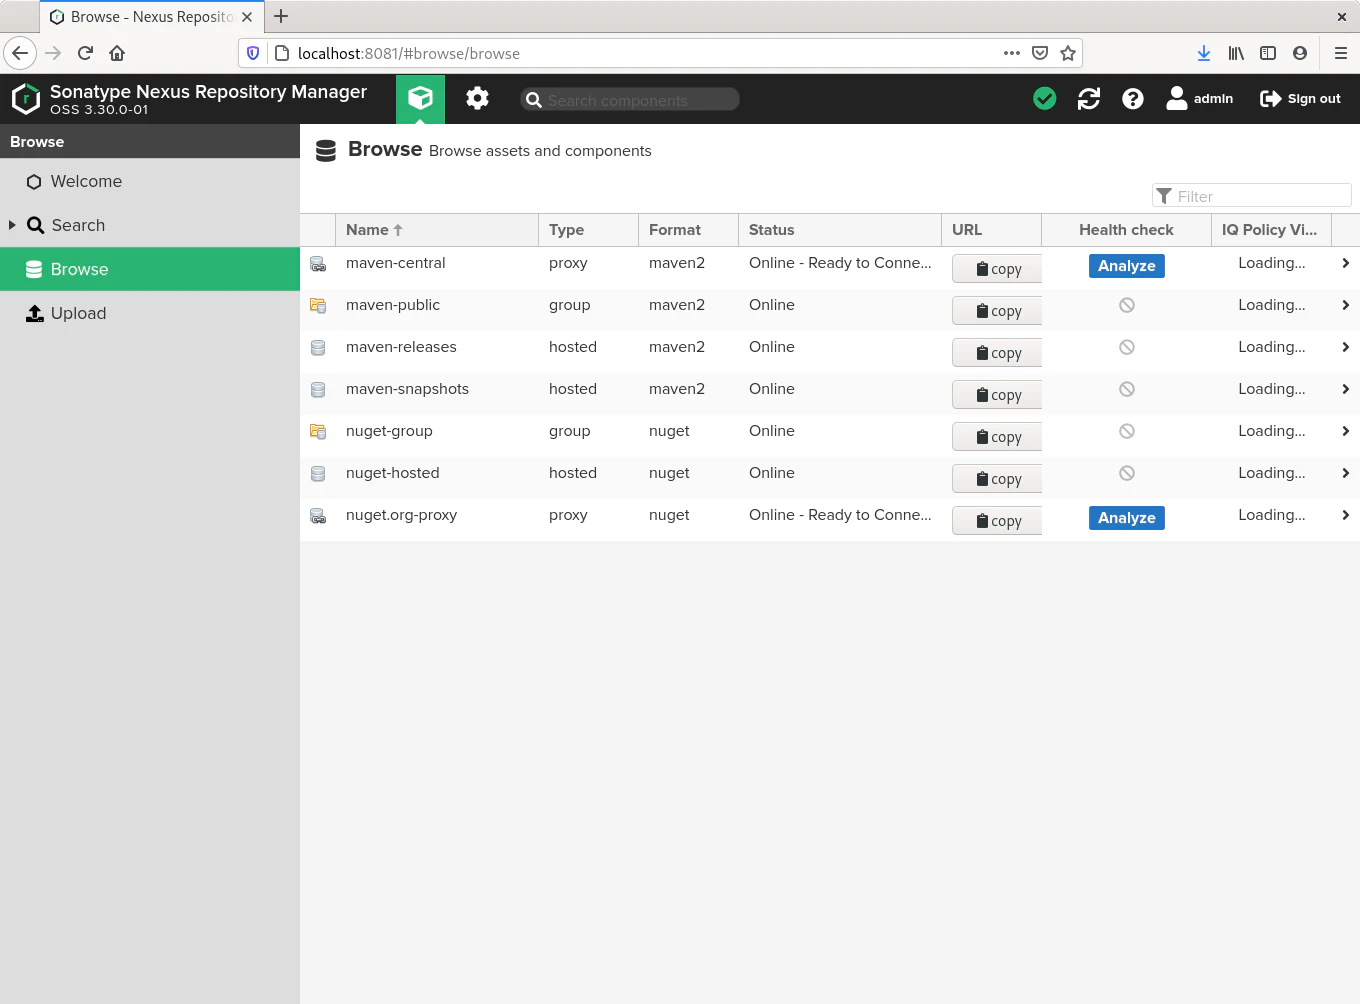This screenshot has width=1360, height=1004.
Task: Click Sign out in the header
Action: 1300,98
